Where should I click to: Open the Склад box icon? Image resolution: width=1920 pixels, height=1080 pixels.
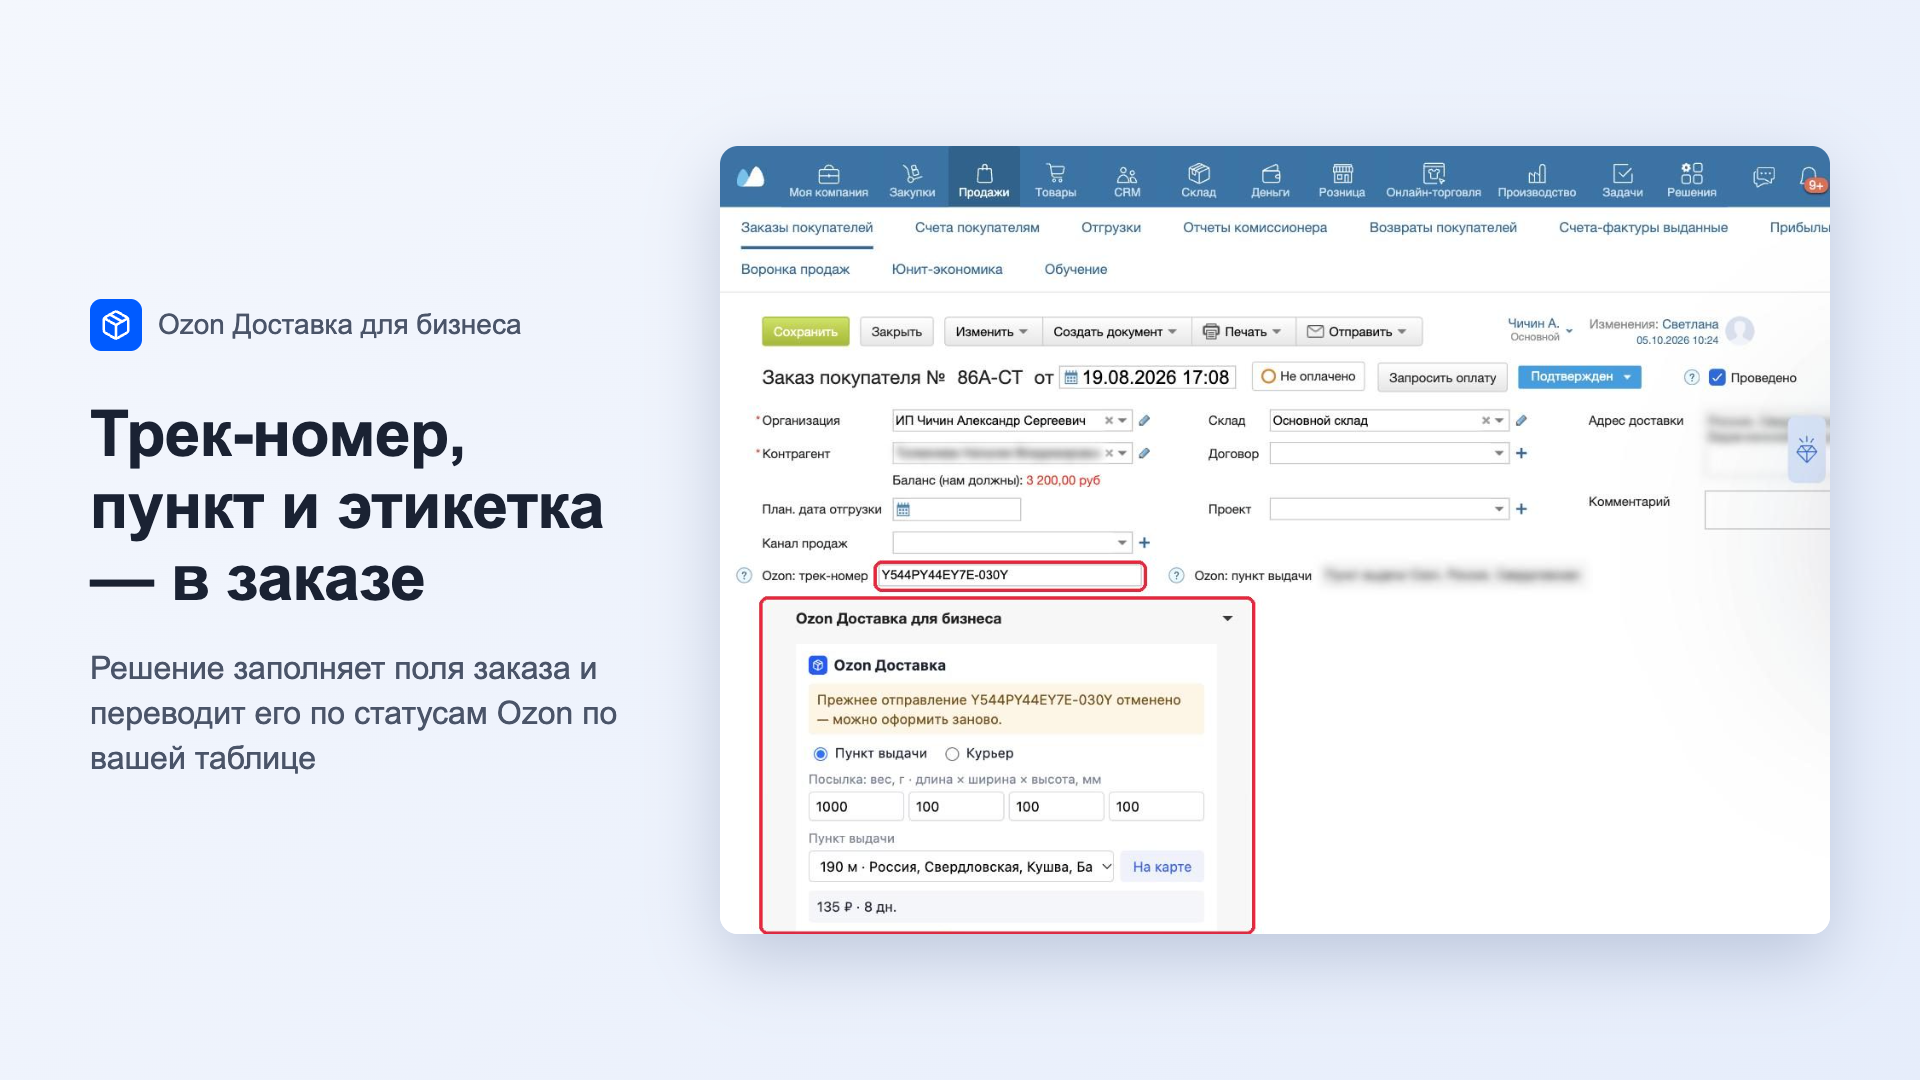click(1199, 174)
